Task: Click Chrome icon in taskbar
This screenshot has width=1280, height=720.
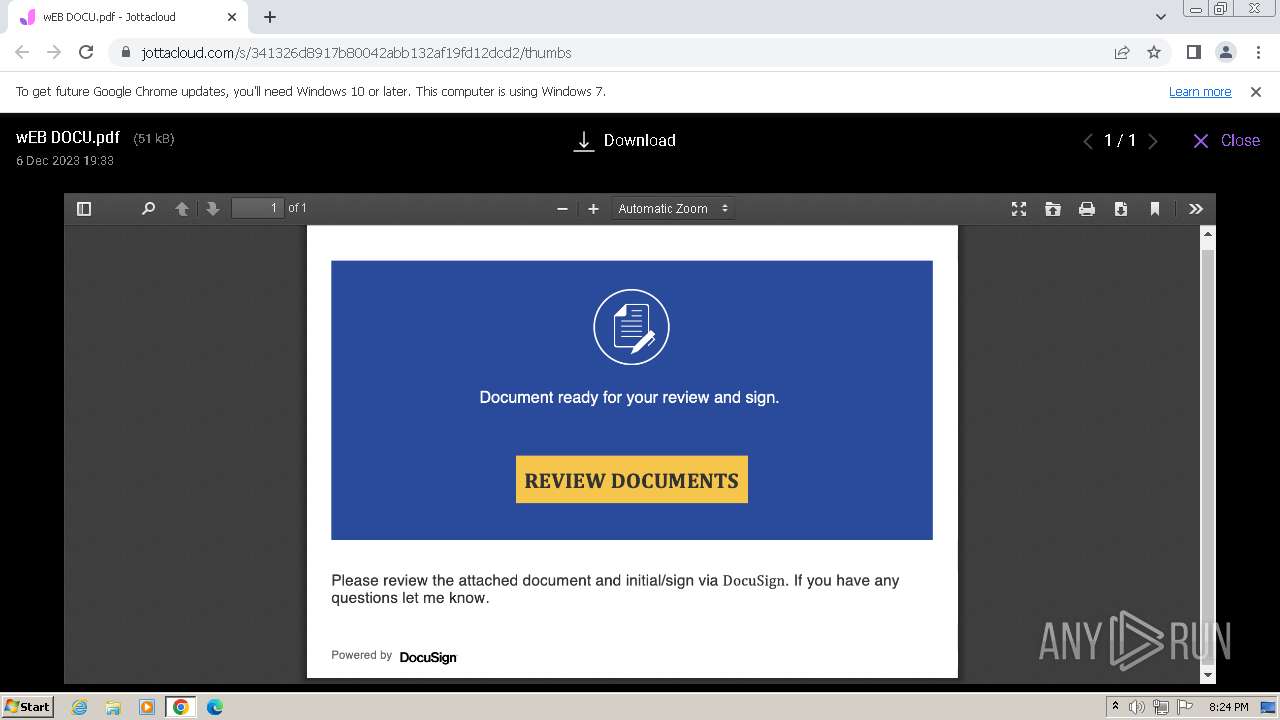Action: (181, 707)
